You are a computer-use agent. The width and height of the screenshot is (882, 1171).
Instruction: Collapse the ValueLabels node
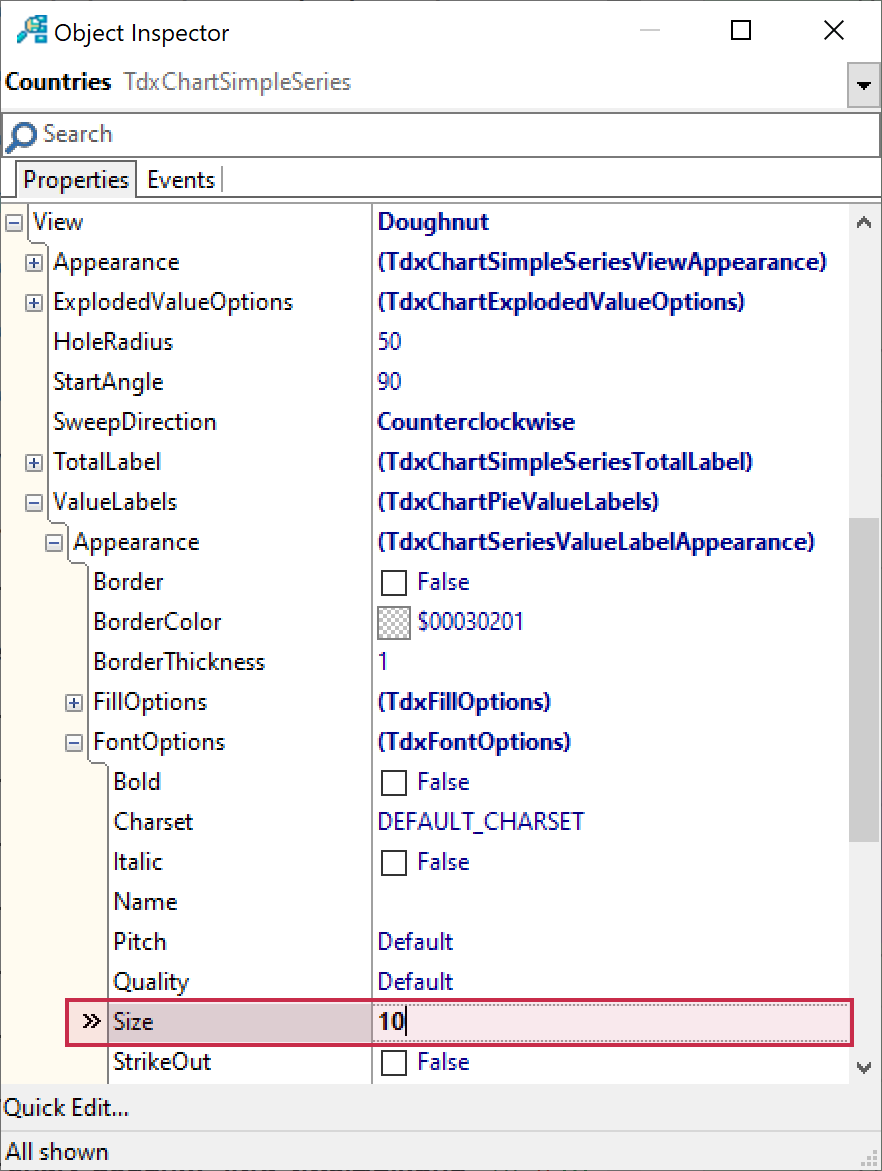pyautogui.click(x=34, y=503)
